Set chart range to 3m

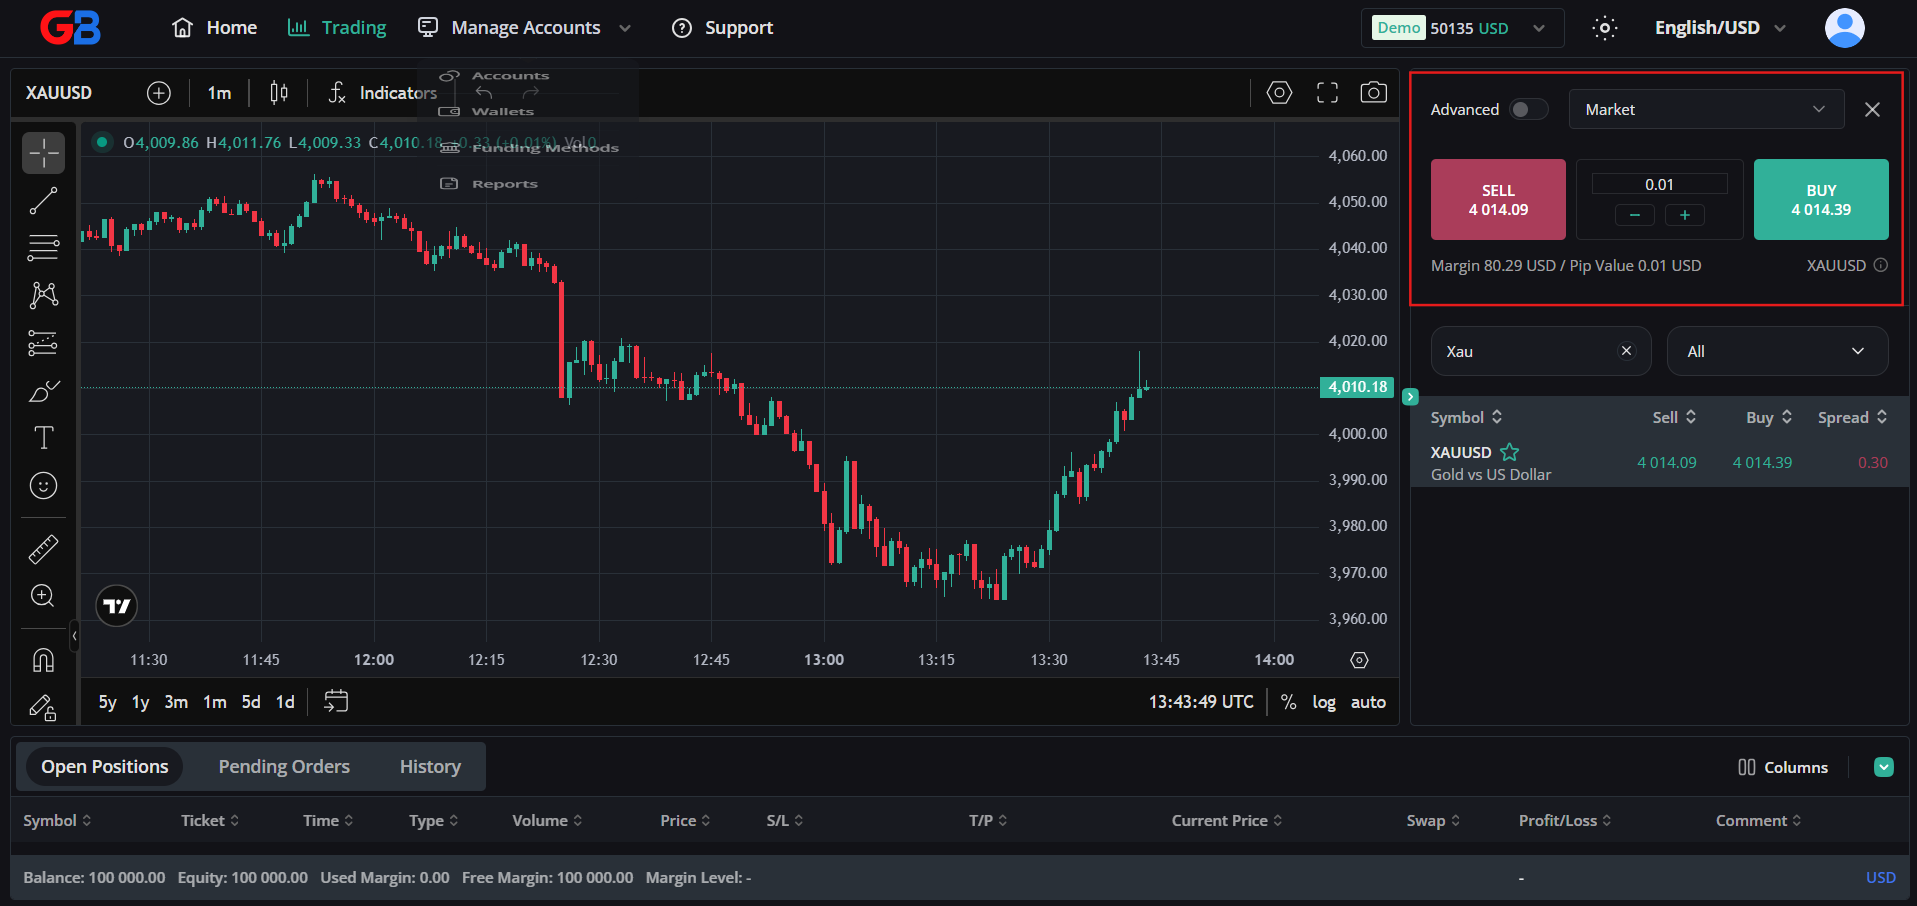tap(176, 702)
